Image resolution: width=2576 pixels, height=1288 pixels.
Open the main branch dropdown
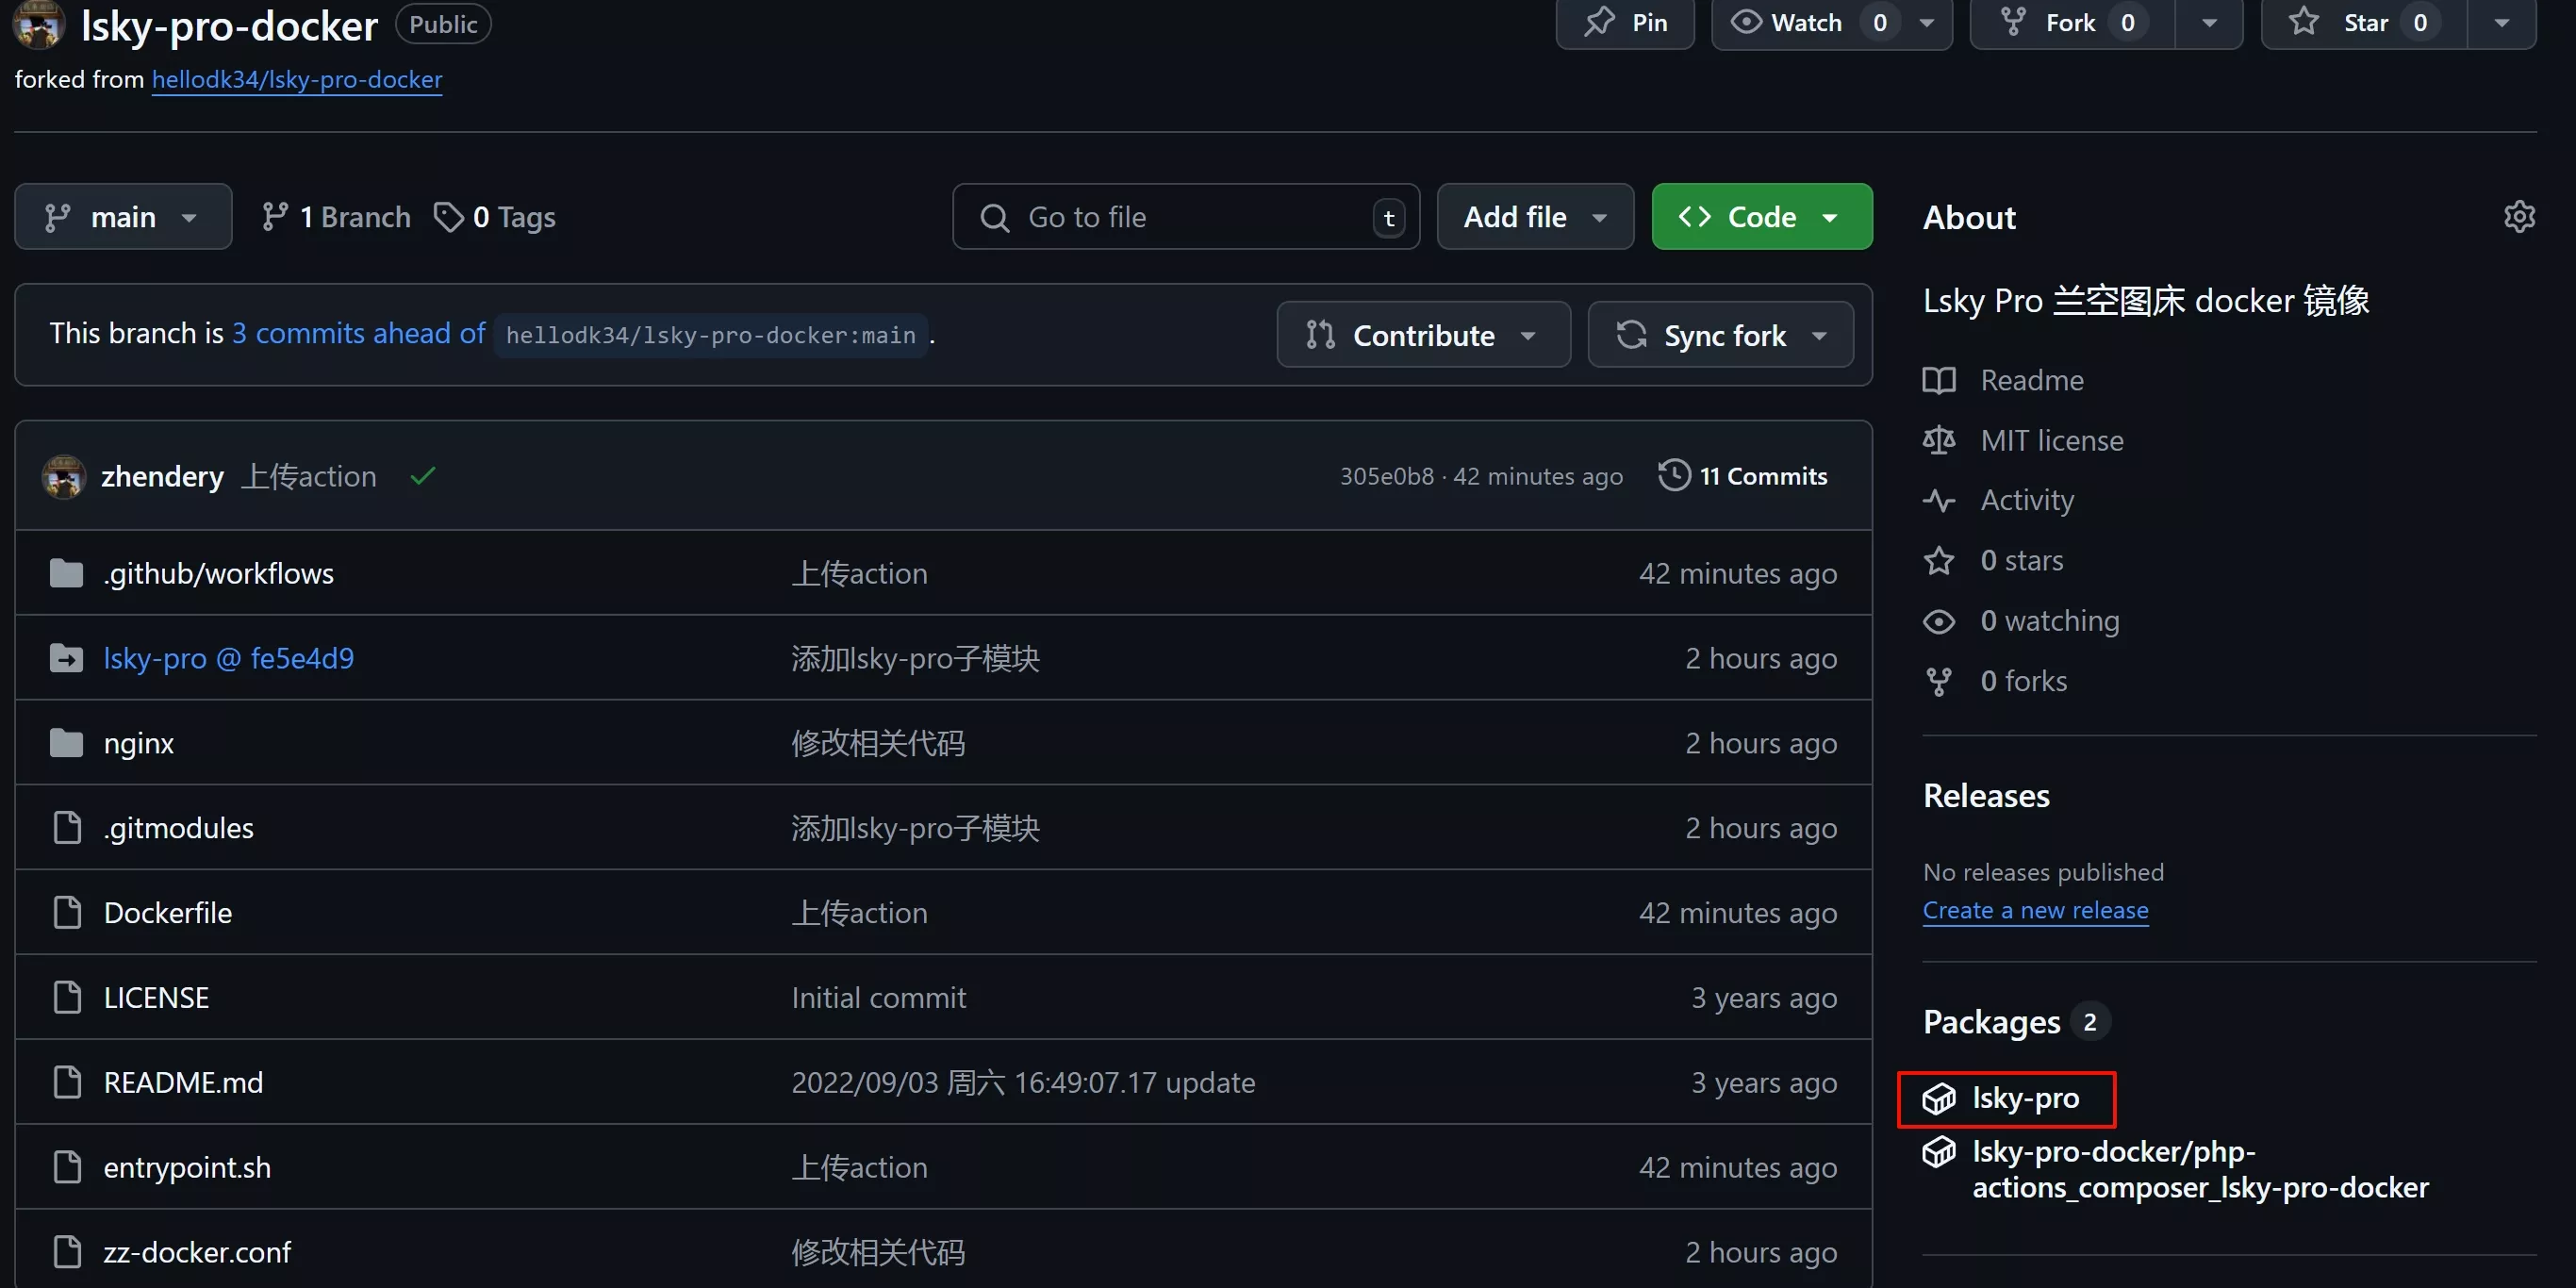pos(123,217)
